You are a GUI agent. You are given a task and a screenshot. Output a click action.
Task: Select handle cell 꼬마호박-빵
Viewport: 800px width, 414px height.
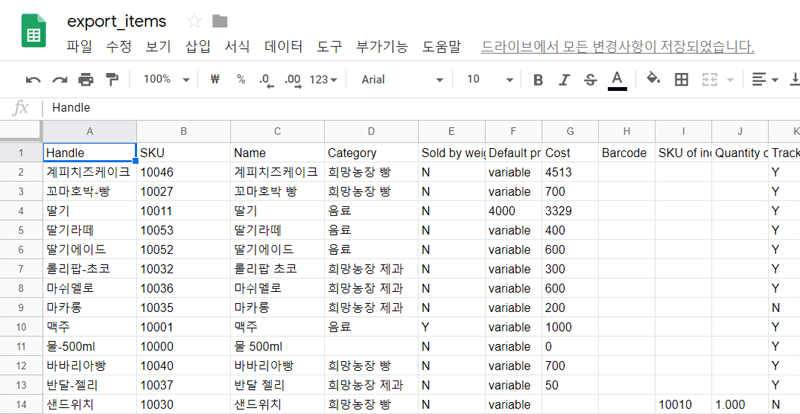pos(90,192)
